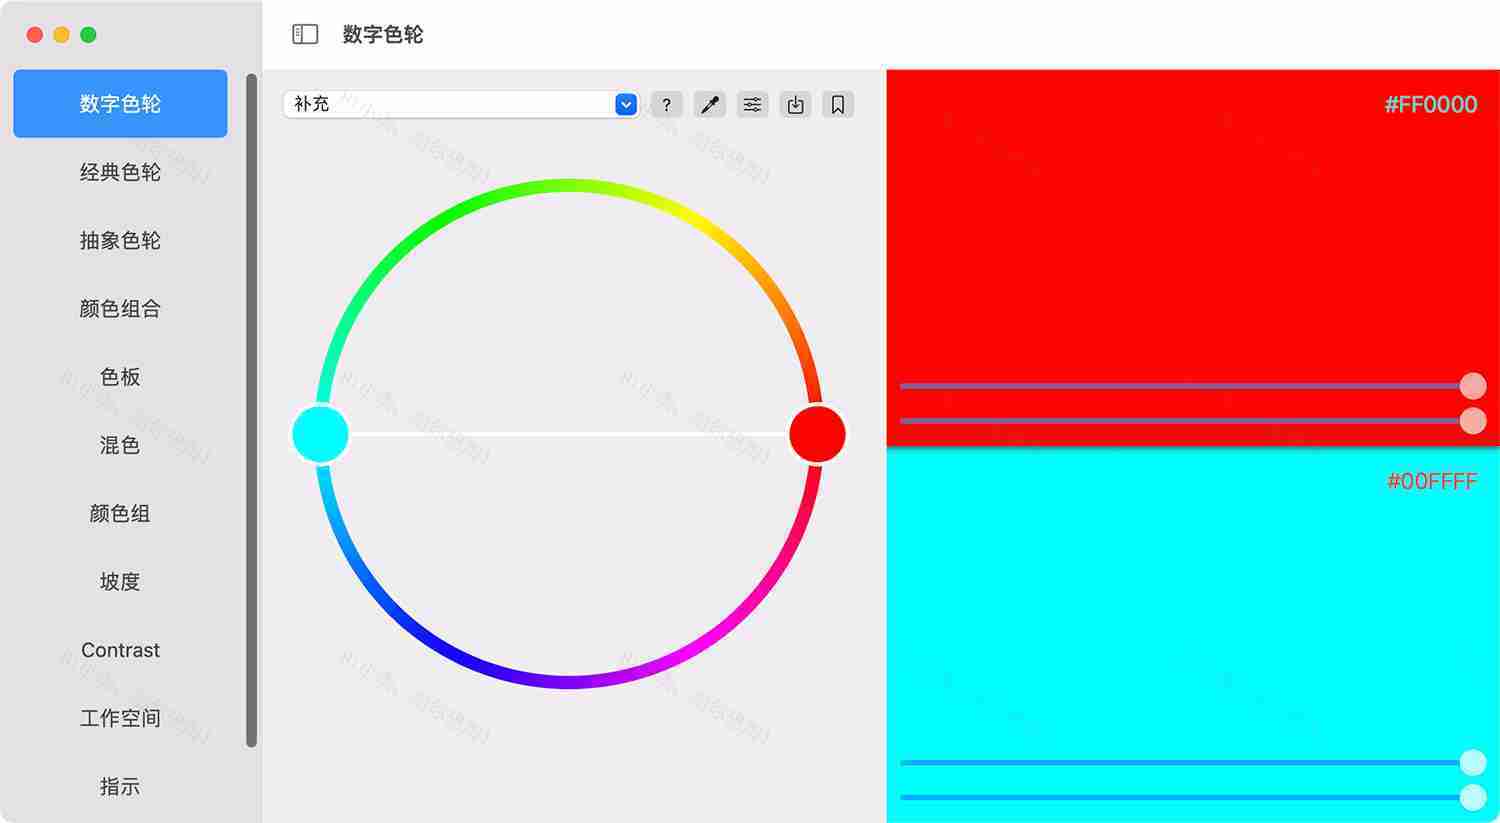Adjust the slider on the red swatch
The image size is (1500, 823).
tap(1471, 386)
